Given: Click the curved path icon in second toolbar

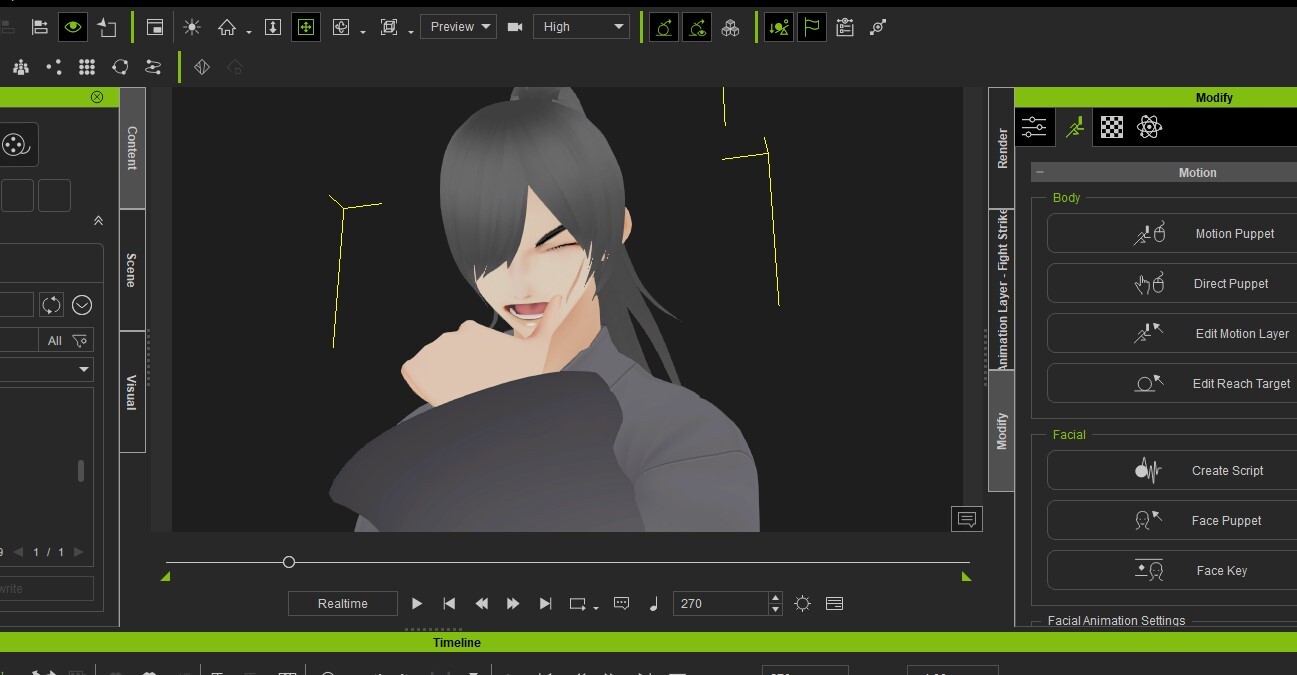Looking at the screenshot, I should (x=153, y=67).
